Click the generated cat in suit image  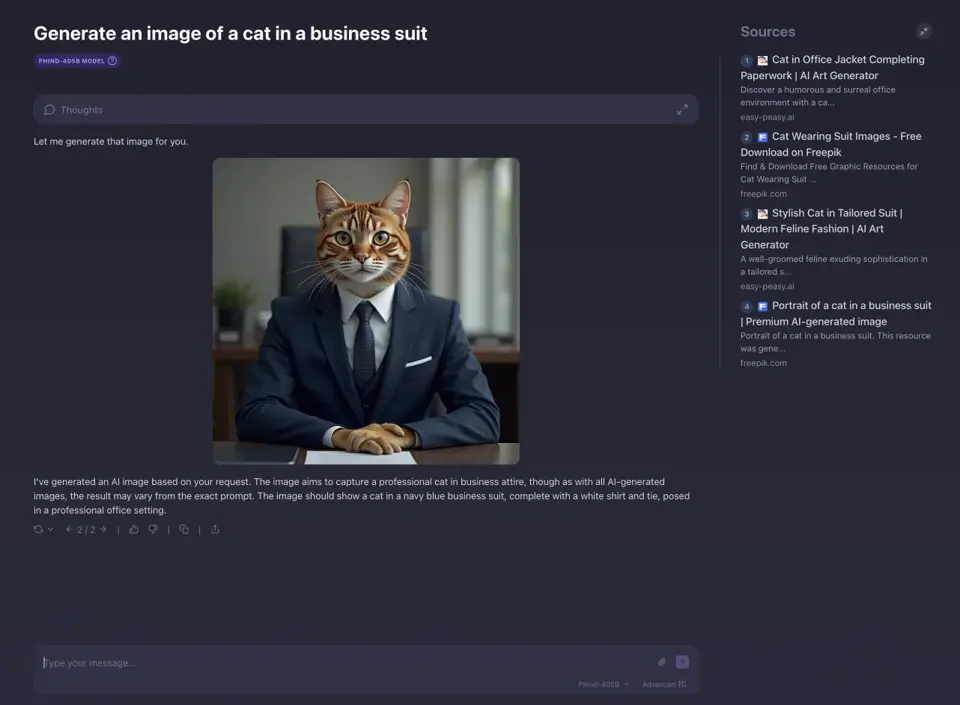point(366,311)
